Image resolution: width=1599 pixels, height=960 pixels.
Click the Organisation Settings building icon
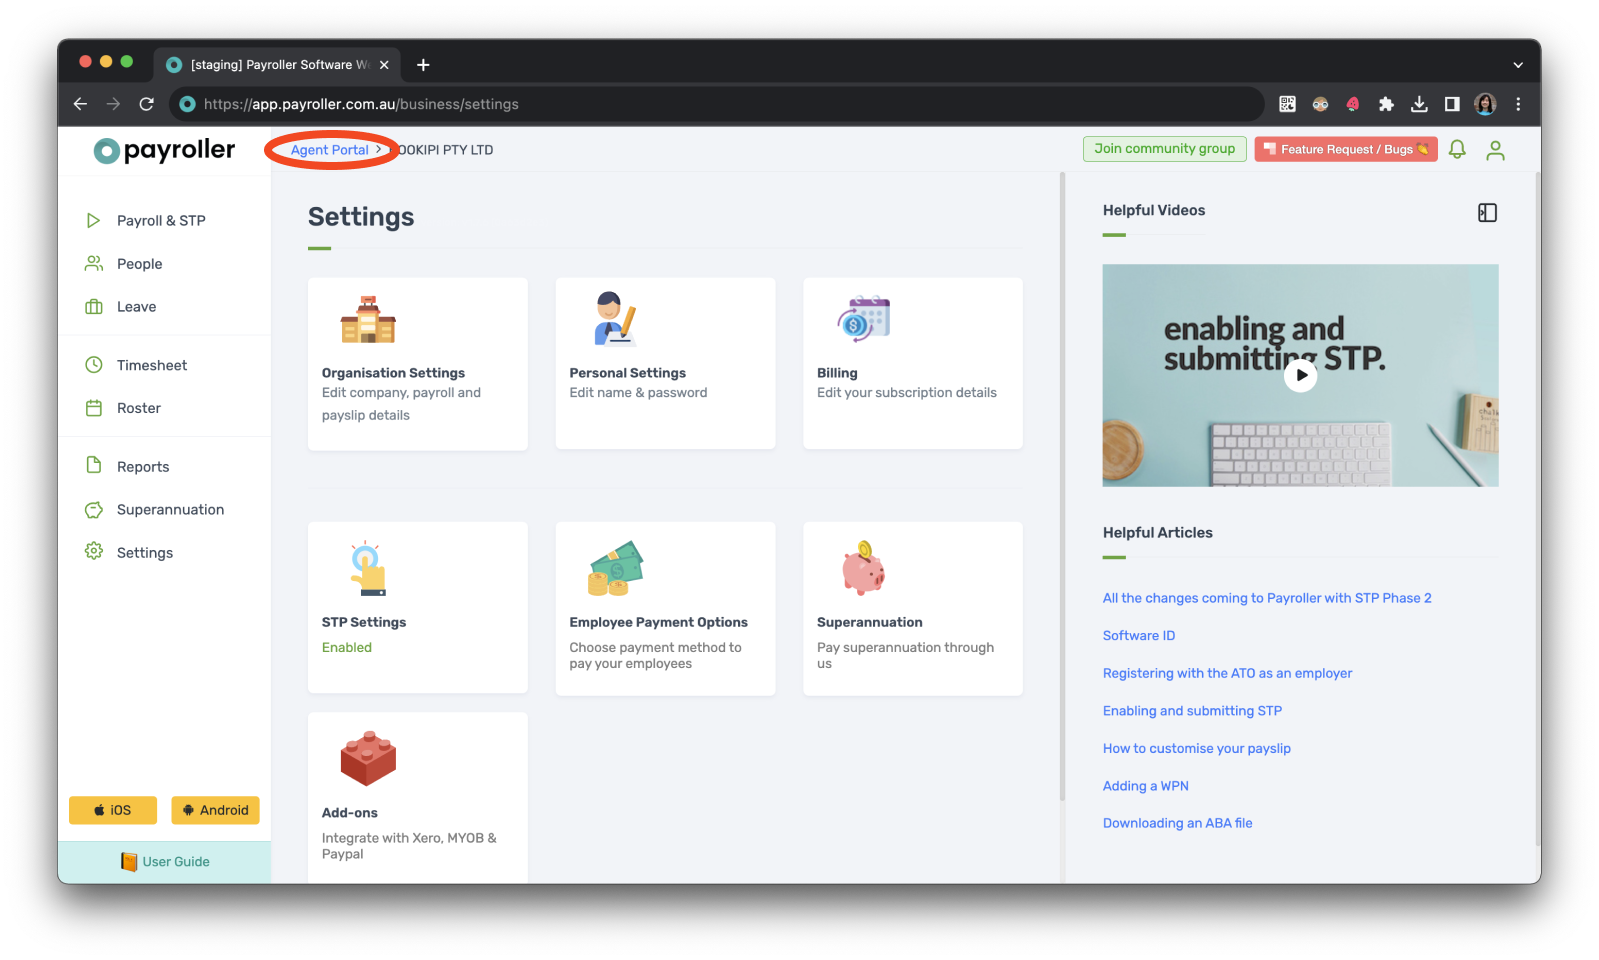click(x=368, y=320)
